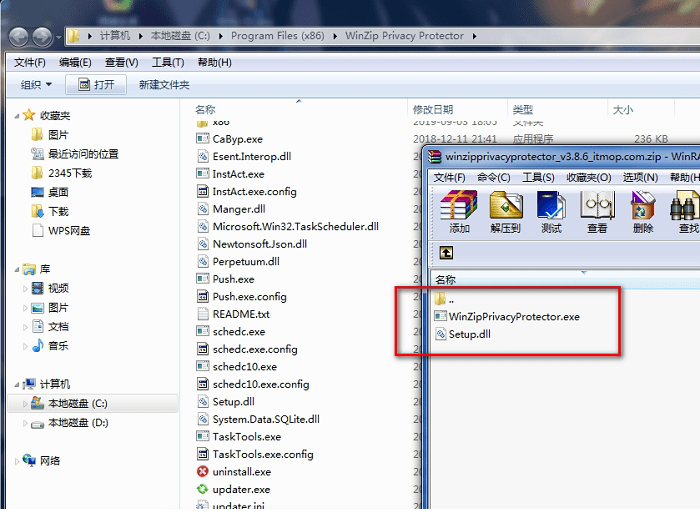Image resolution: width=700 pixels, height=529 pixels.
Task: Collapse the Computer (计算机) tree node
Action: click(x=17, y=384)
